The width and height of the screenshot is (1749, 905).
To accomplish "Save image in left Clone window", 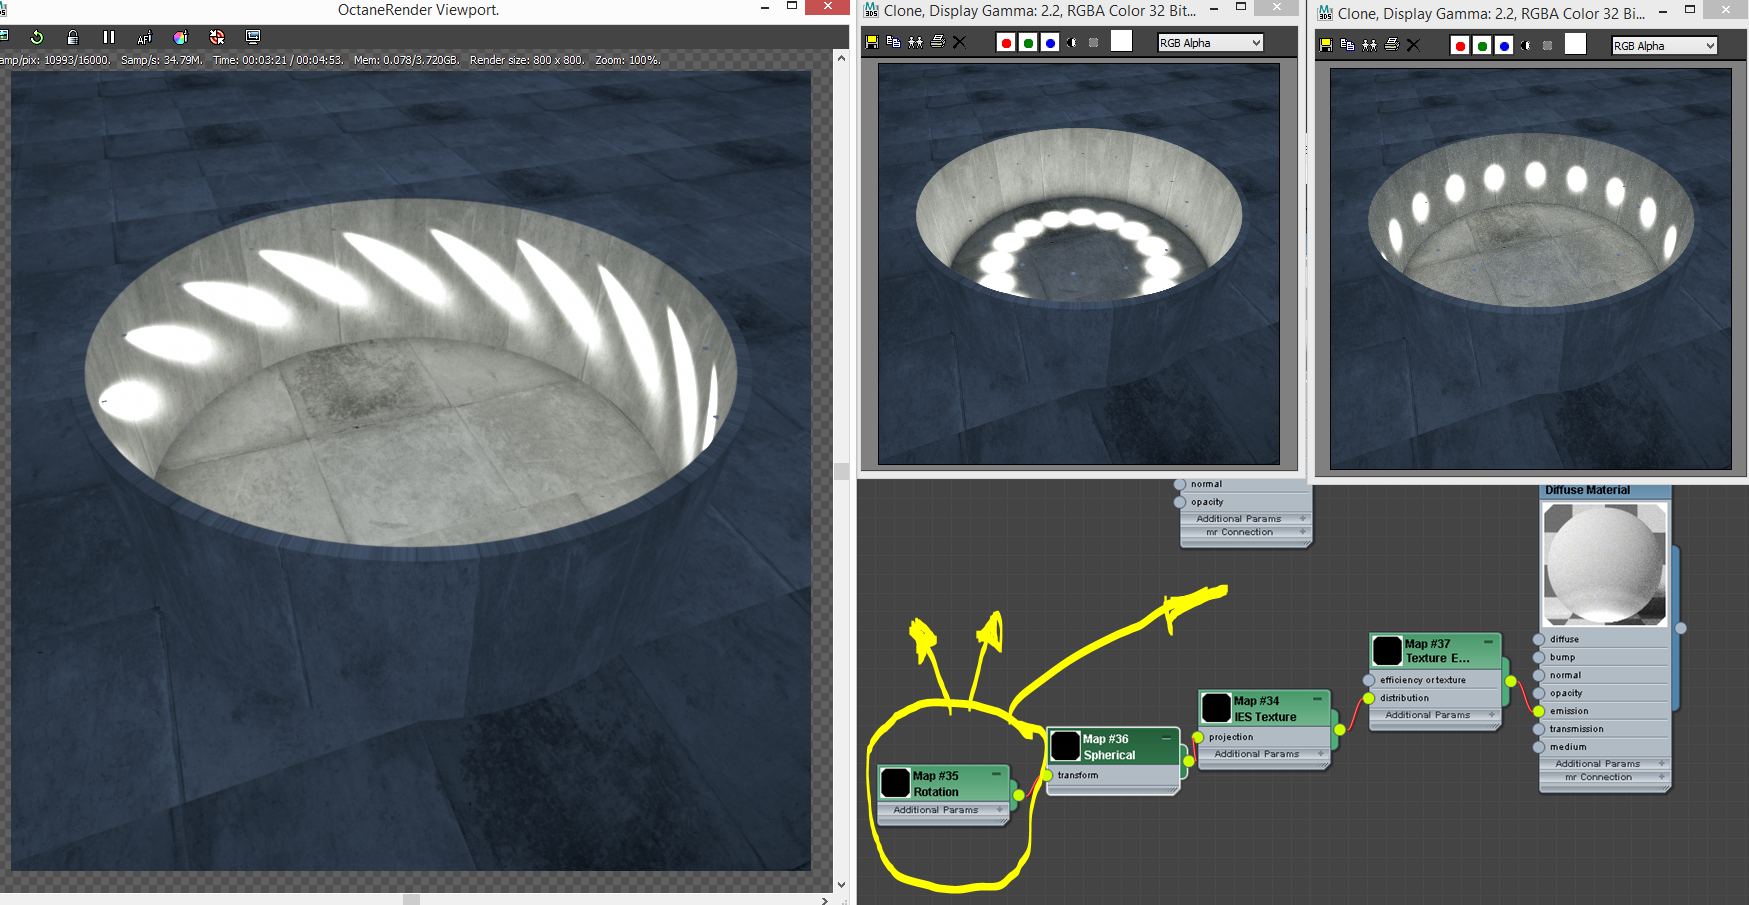I will click(872, 42).
